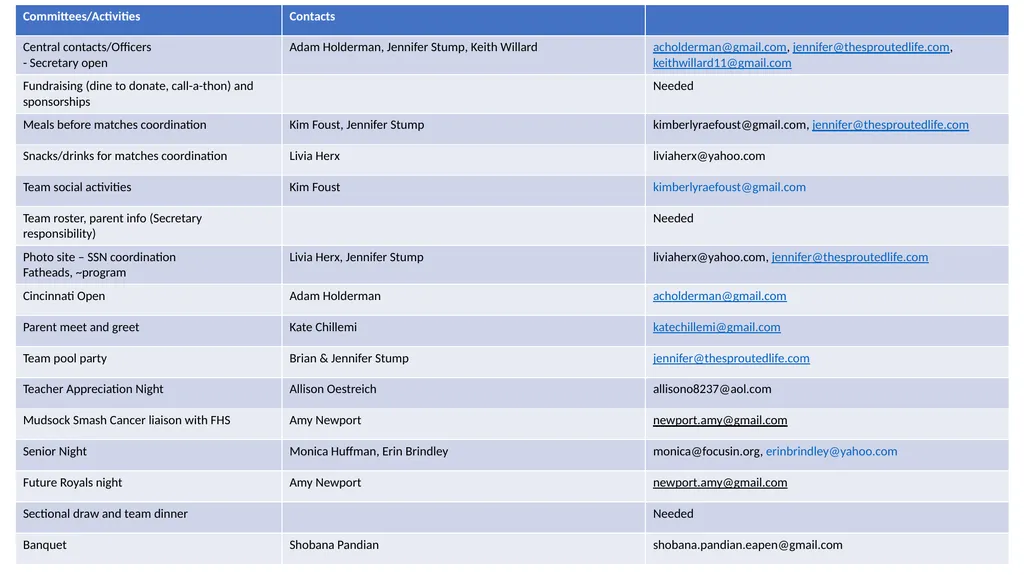This screenshot has height=575, width=1024.
Task: Select the allisono8237@aol.com email text
Action: pyautogui.click(x=712, y=389)
